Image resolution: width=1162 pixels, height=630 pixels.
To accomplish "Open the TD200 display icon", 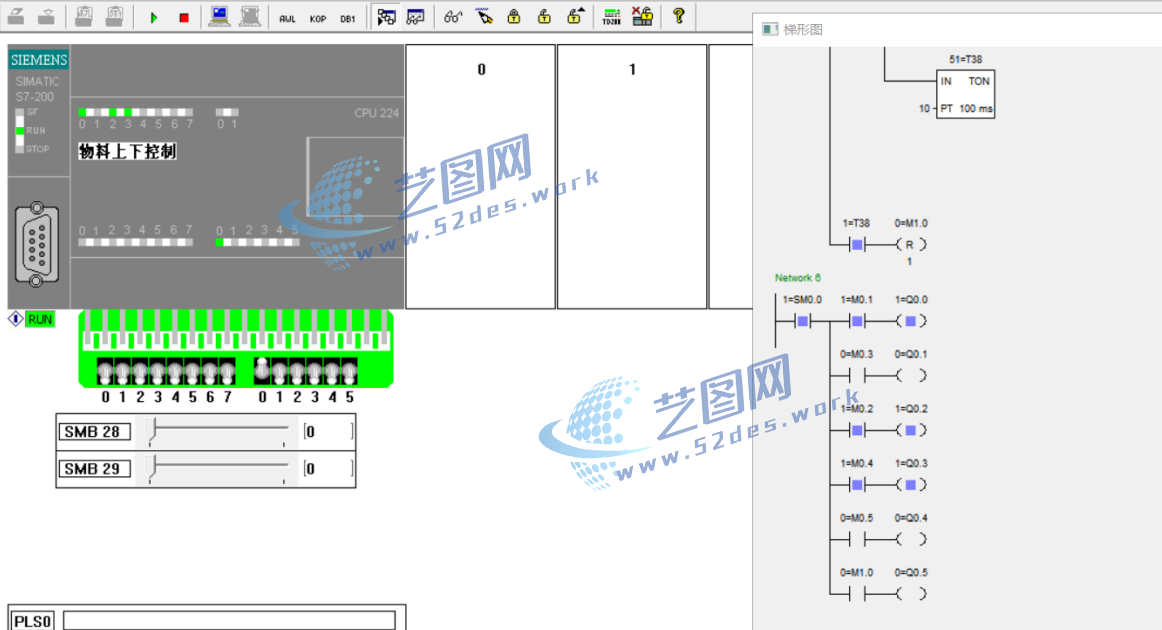I will 611,17.
